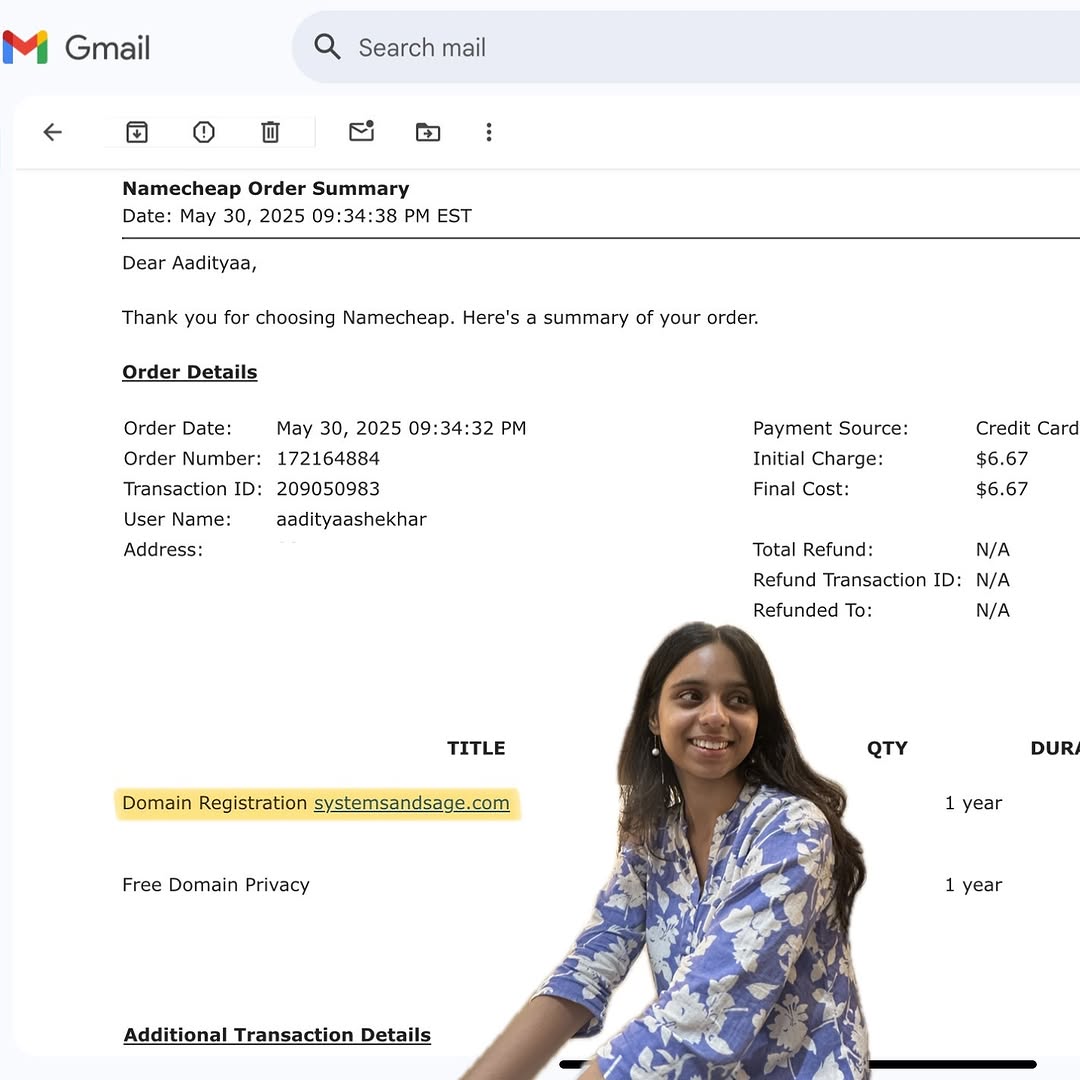Delete email with trash icon
Screen dimensions: 1080x1080
[x=270, y=132]
